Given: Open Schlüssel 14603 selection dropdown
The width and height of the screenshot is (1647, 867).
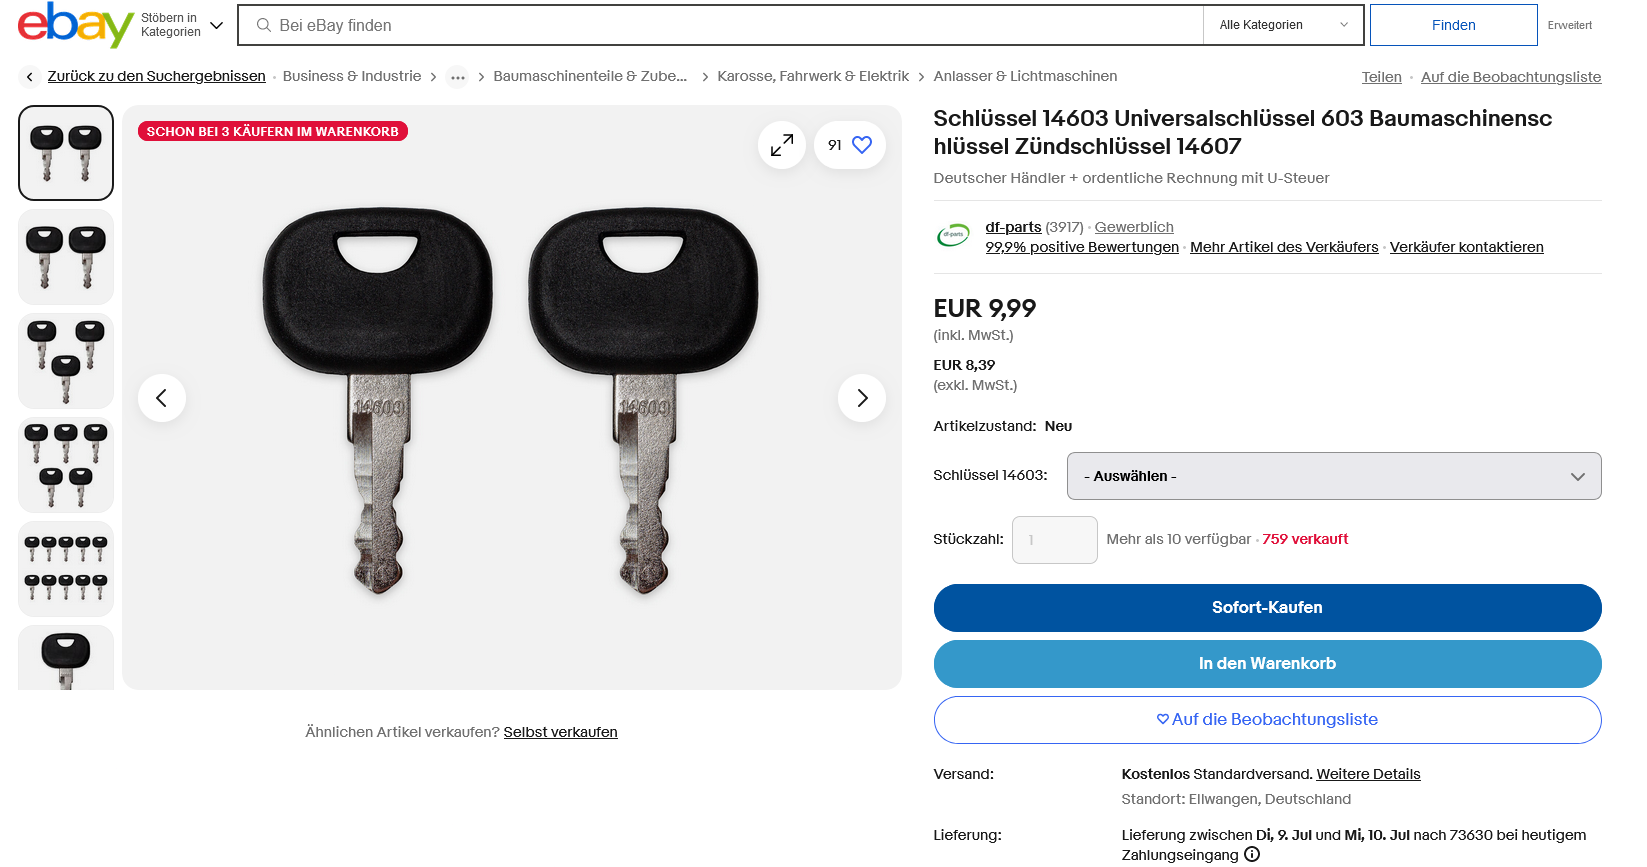Looking at the screenshot, I should [1333, 476].
